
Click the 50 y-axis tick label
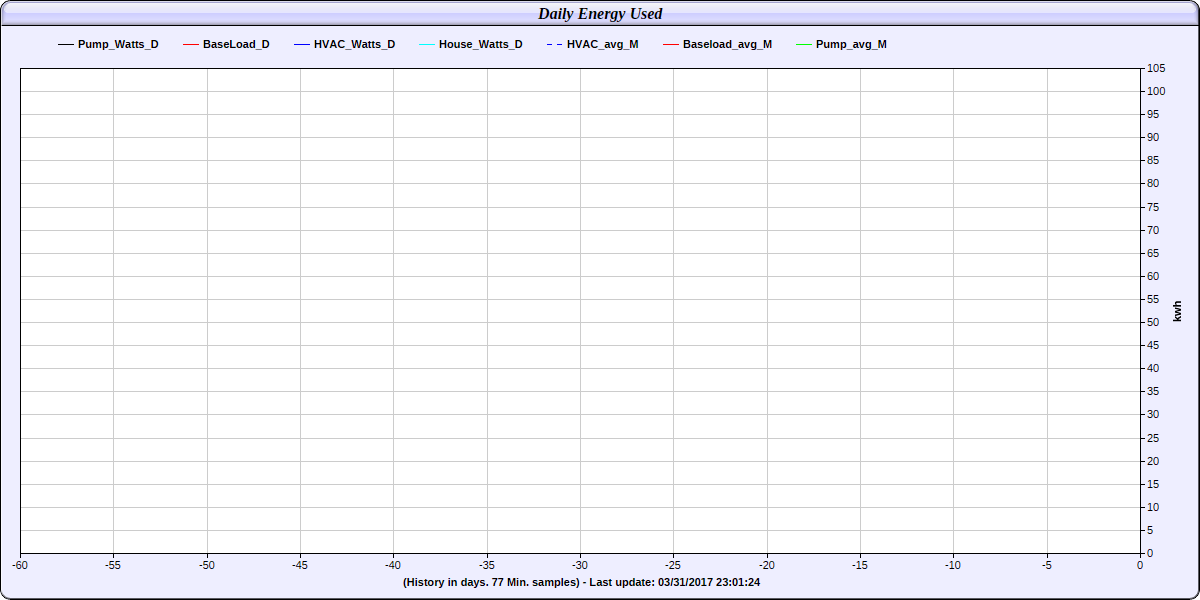[x=1153, y=322]
